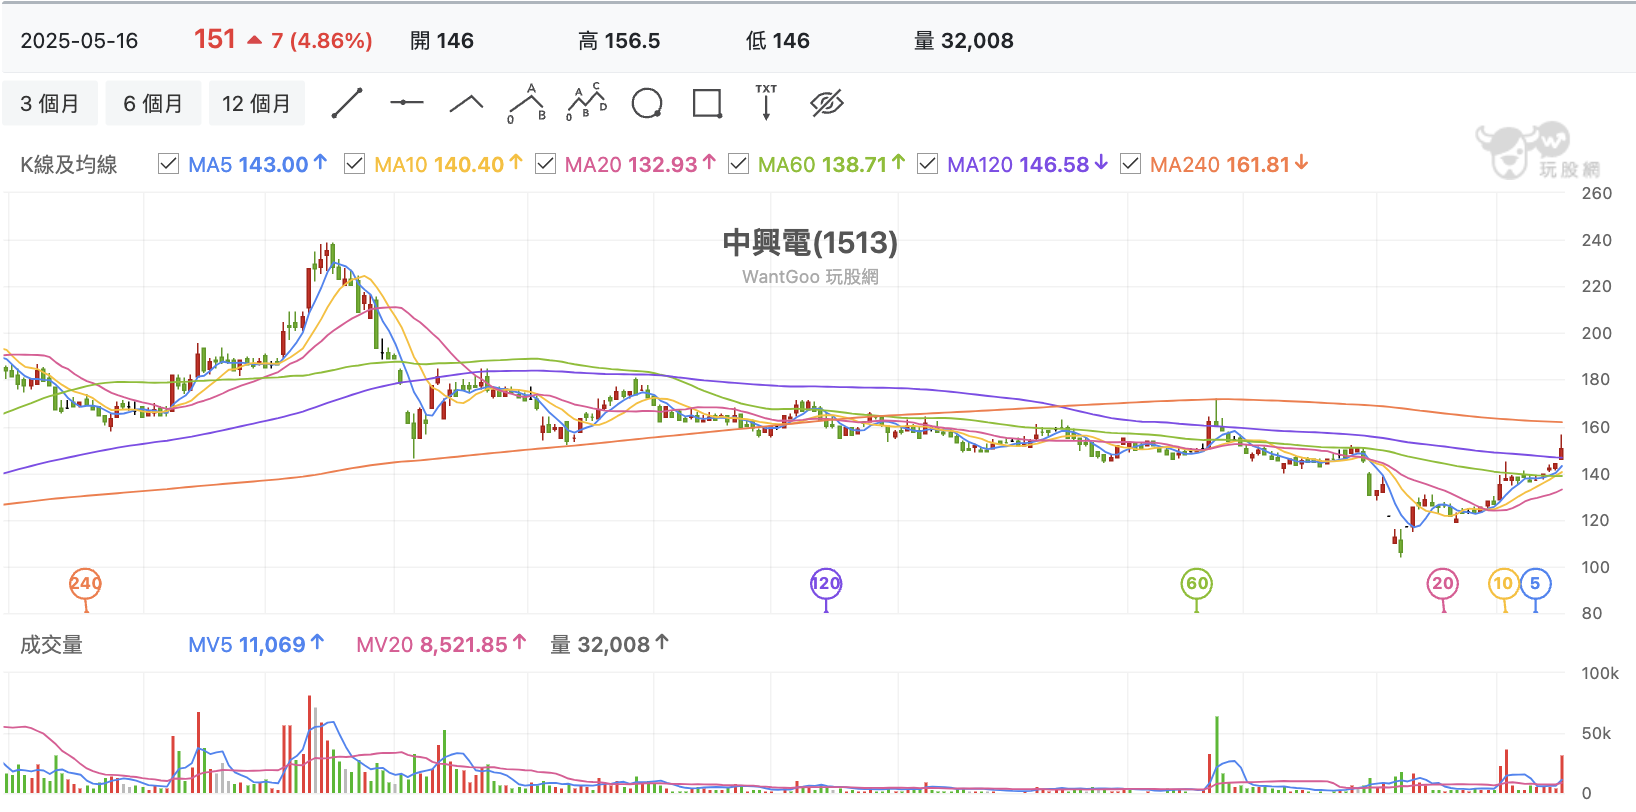1636x812 pixels.
Task: Select the TXT text annotation tool
Action: 766,103
